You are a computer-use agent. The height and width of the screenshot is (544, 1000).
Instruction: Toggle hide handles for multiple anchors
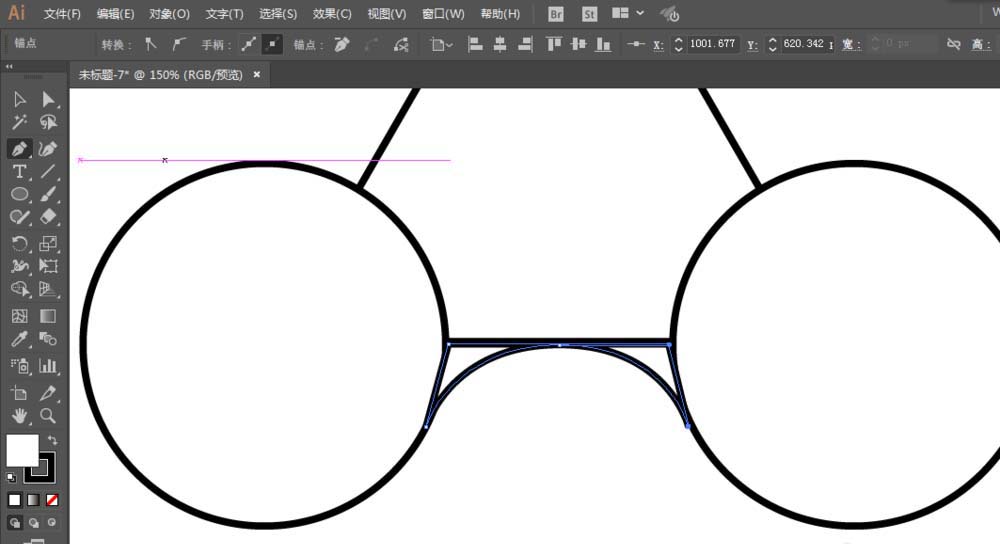pos(272,44)
